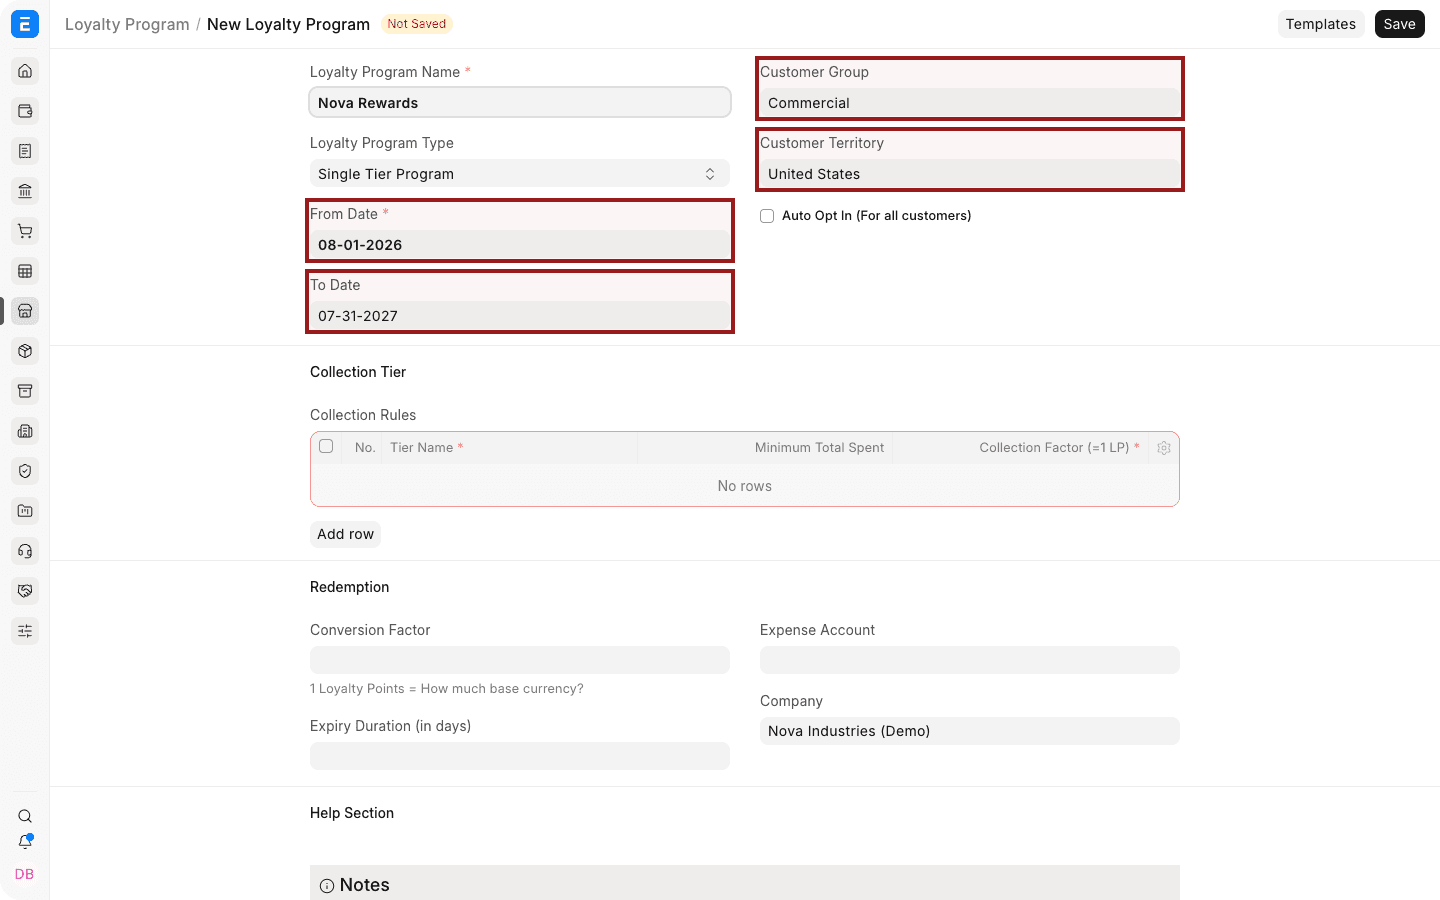Open the support headset sidebar icon
The image size is (1440, 900).
(25, 551)
